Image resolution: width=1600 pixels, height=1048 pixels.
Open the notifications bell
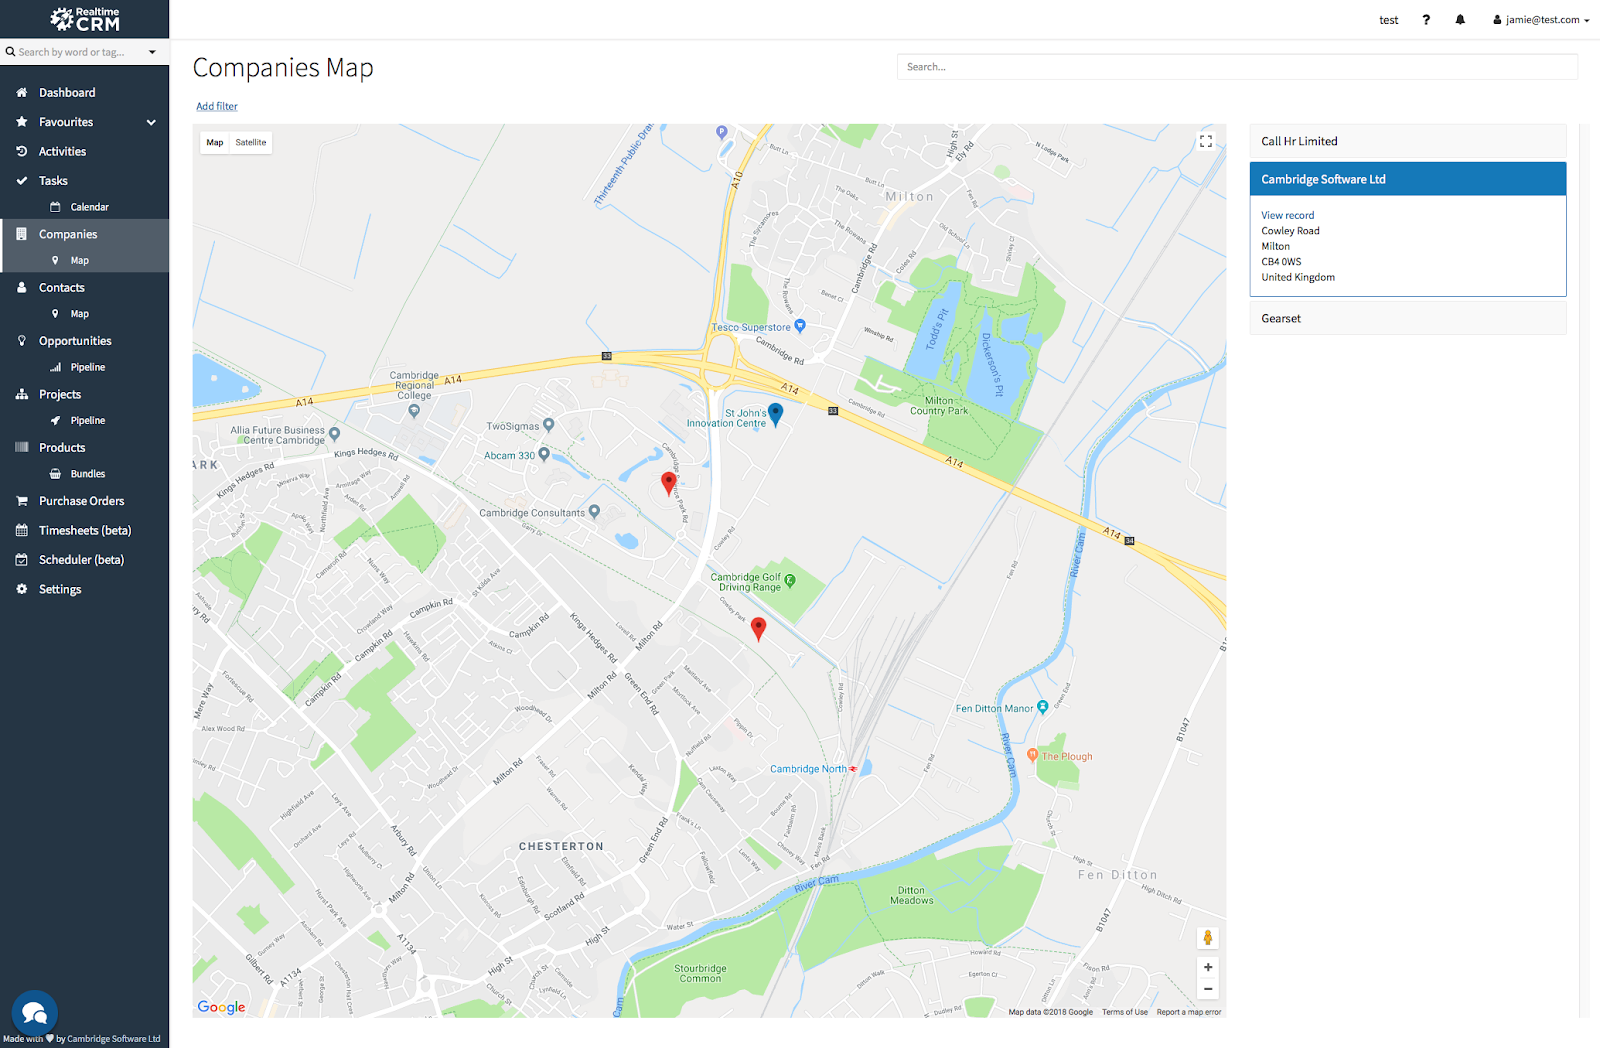click(1460, 20)
